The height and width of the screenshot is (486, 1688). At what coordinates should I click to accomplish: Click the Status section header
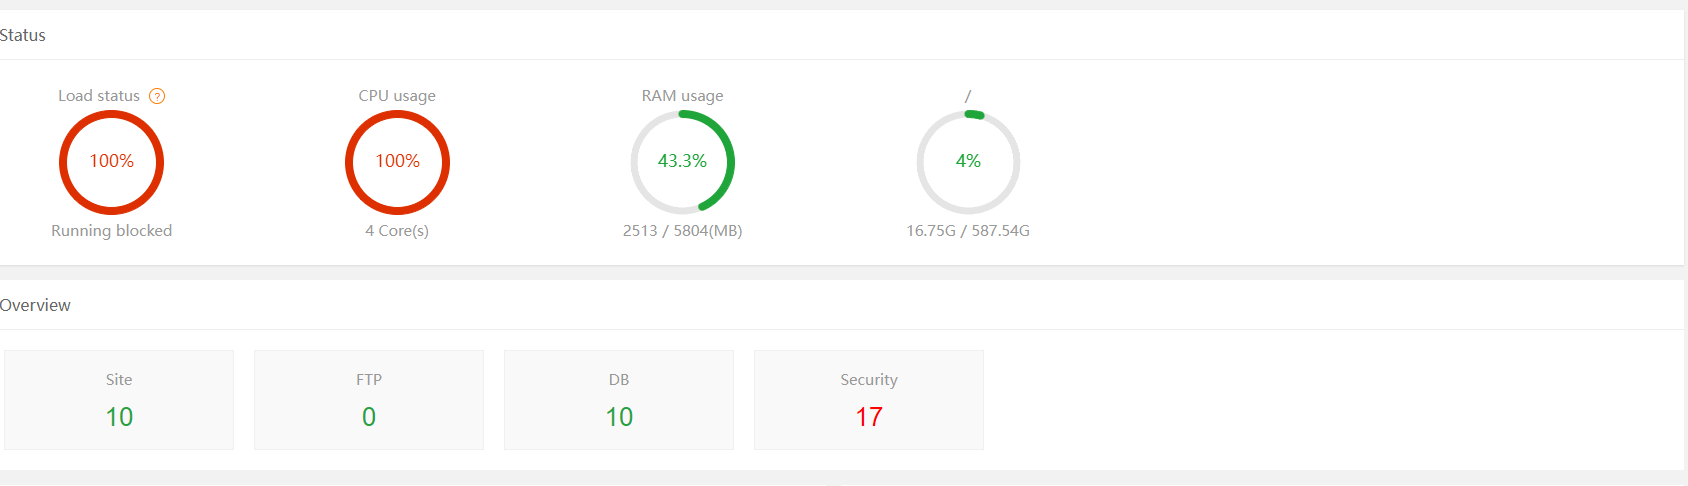coord(23,36)
